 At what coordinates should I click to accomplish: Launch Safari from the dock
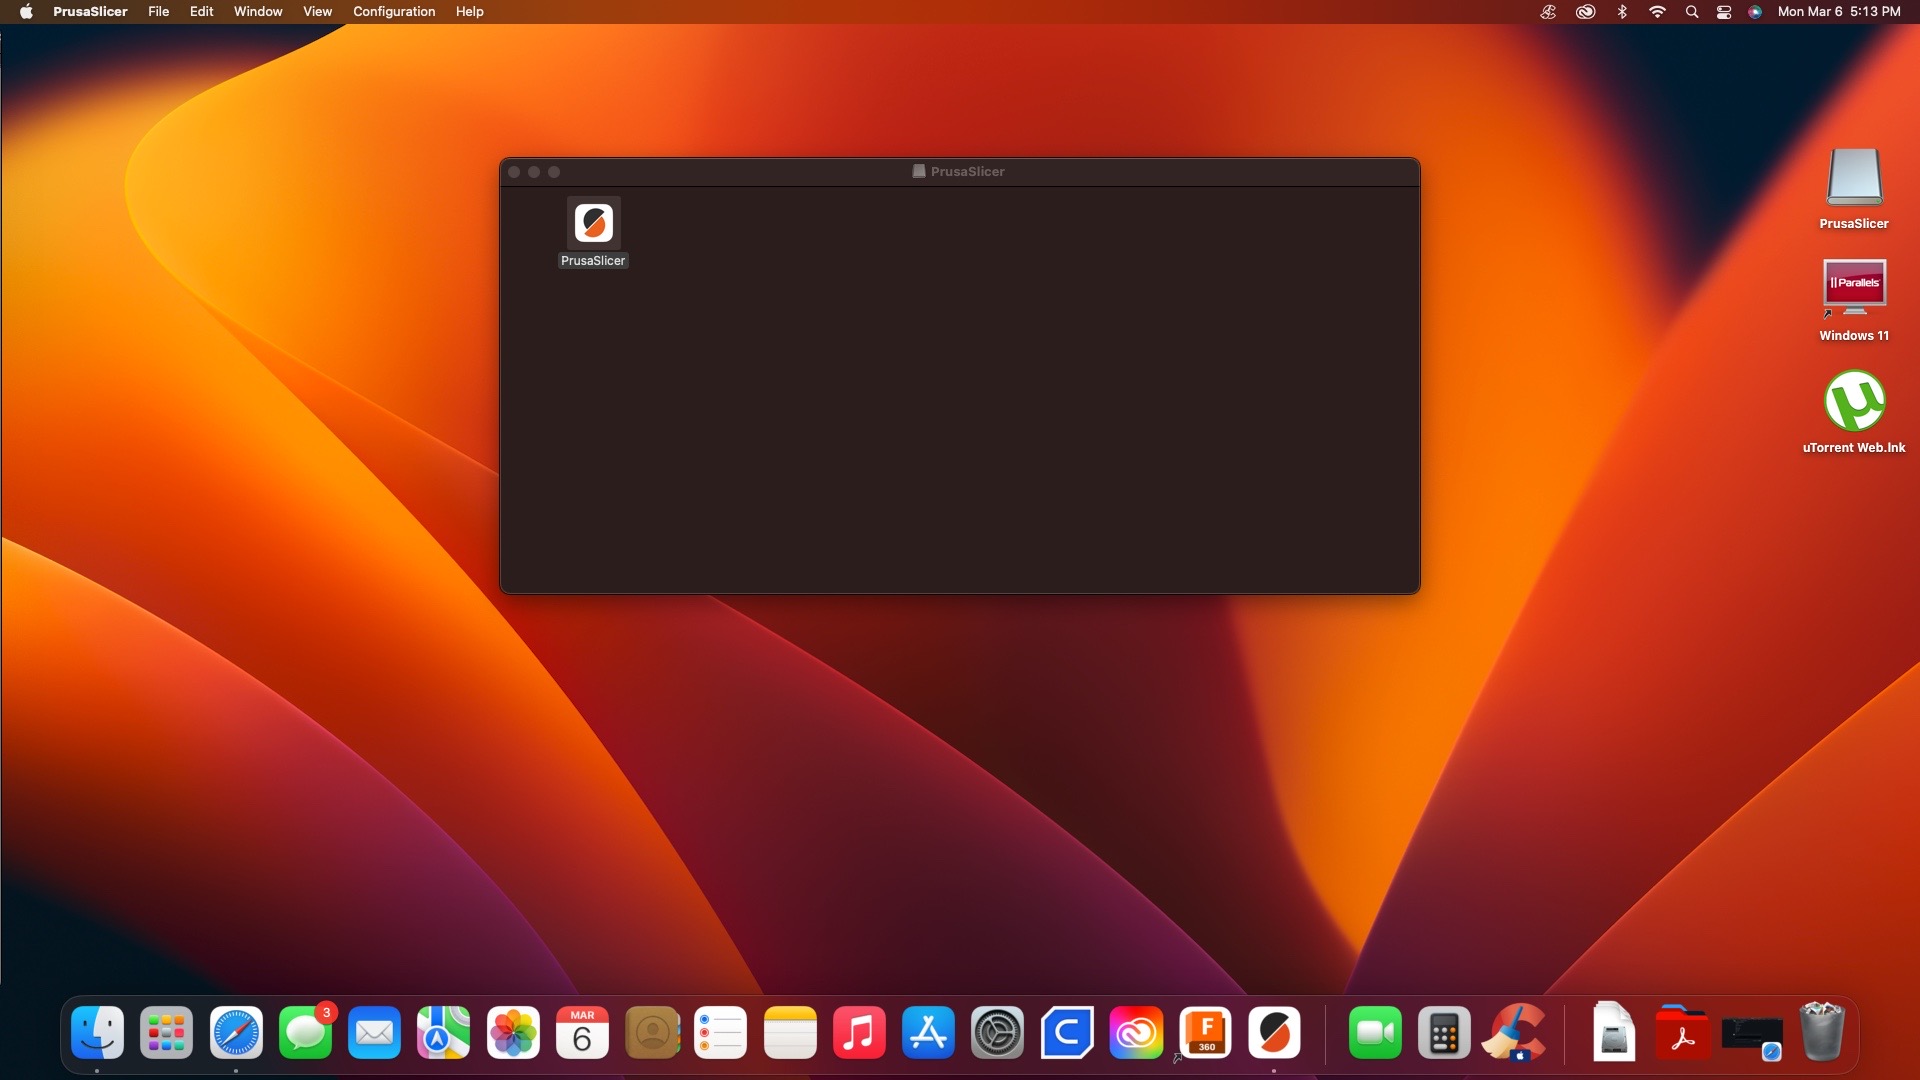236,1033
